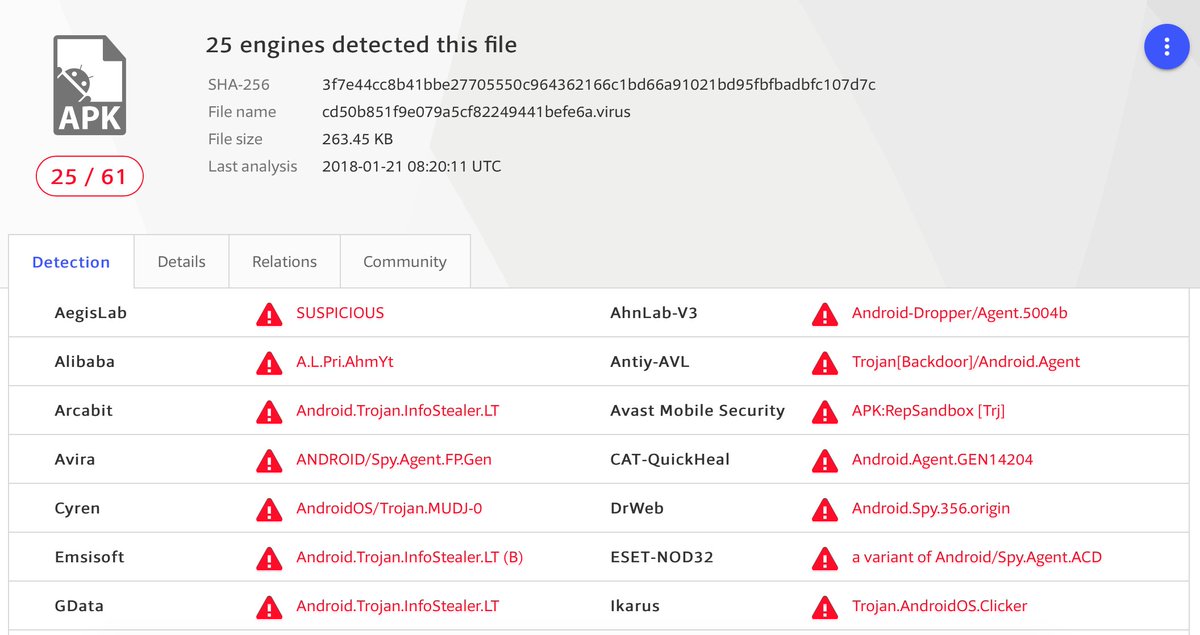Click the warning icon in Ikarus row
The width and height of the screenshot is (1200, 635).
(x=825, y=607)
